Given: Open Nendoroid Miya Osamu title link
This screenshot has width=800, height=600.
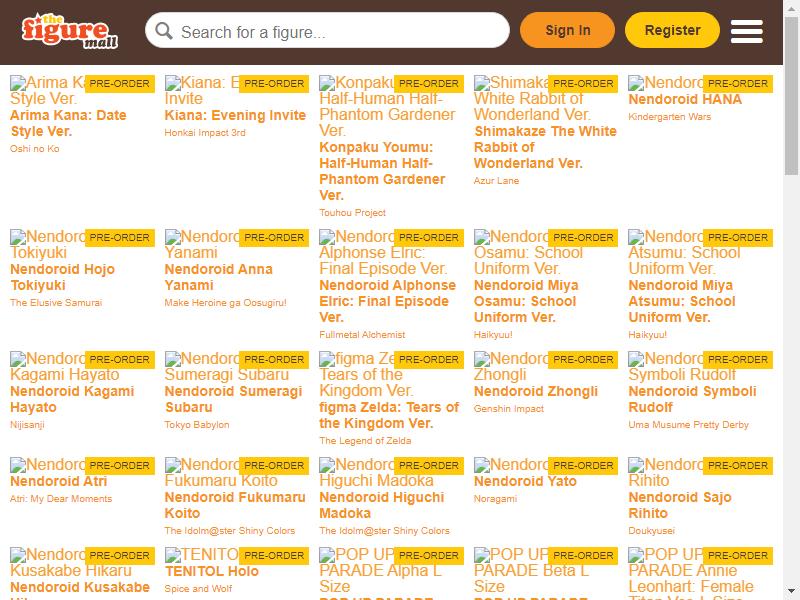Looking at the screenshot, I should (x=526, y=301).
